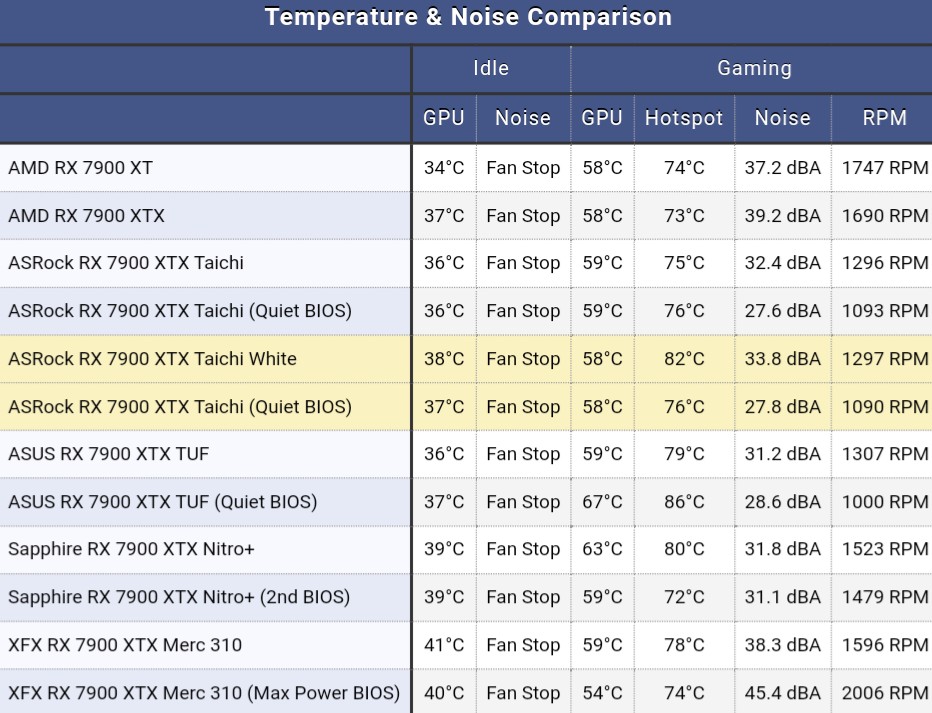Viewport: 932px width, 713px height.
Task: Click the 82°C hotspot cell
Action: tap(684, 359)
